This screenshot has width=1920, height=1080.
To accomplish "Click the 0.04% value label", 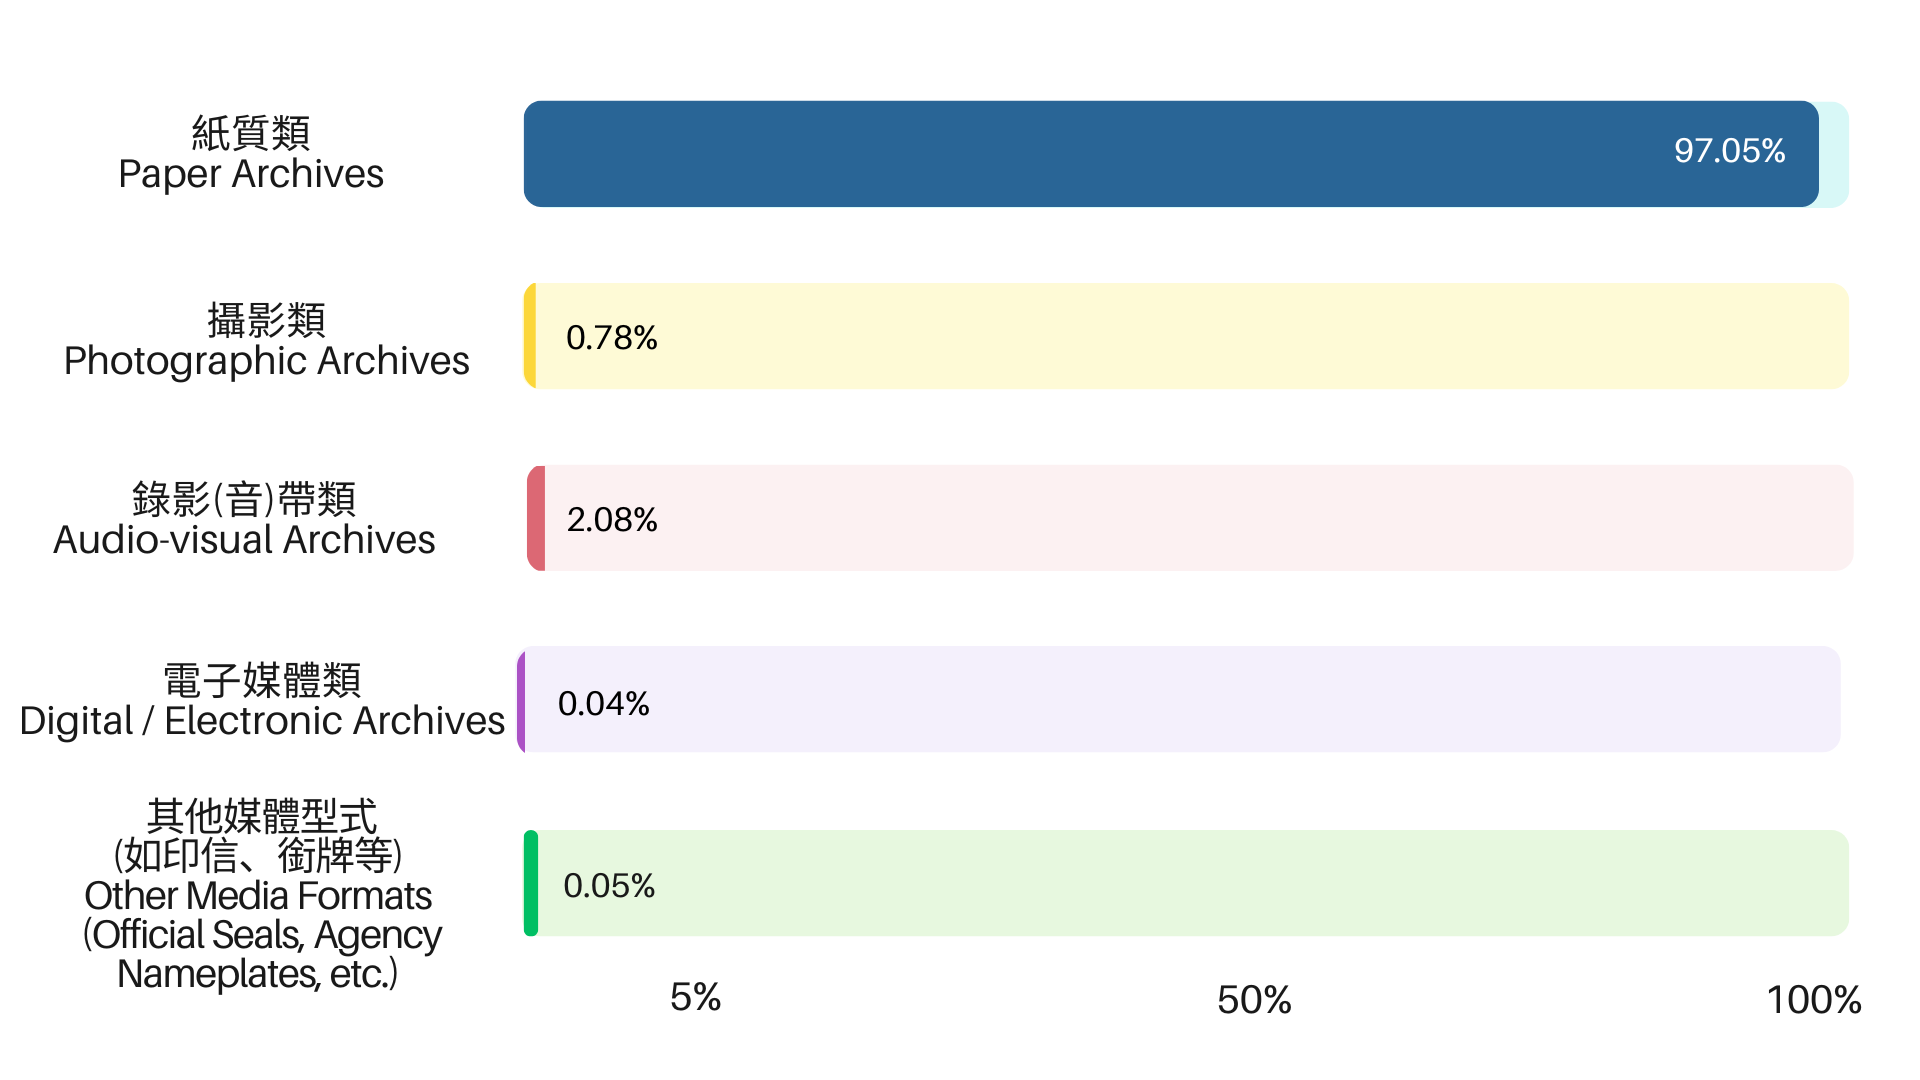I will [603, 704].
